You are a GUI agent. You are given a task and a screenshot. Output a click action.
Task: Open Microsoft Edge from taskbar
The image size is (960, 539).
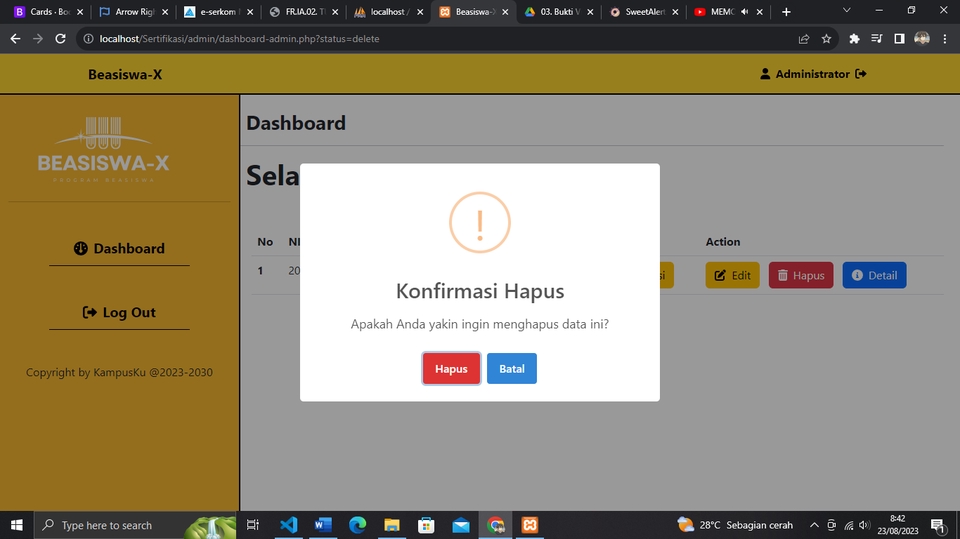click(358, 525)
